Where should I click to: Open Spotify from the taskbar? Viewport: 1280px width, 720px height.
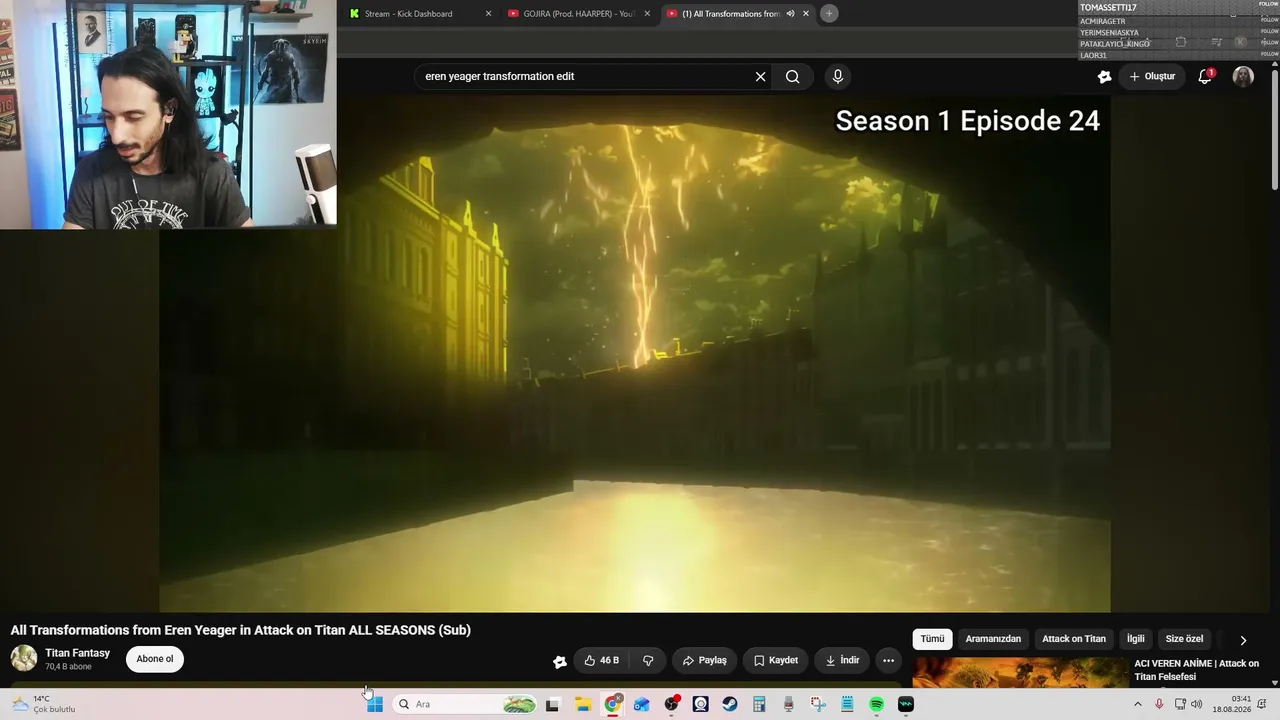[x=877, y=704]
